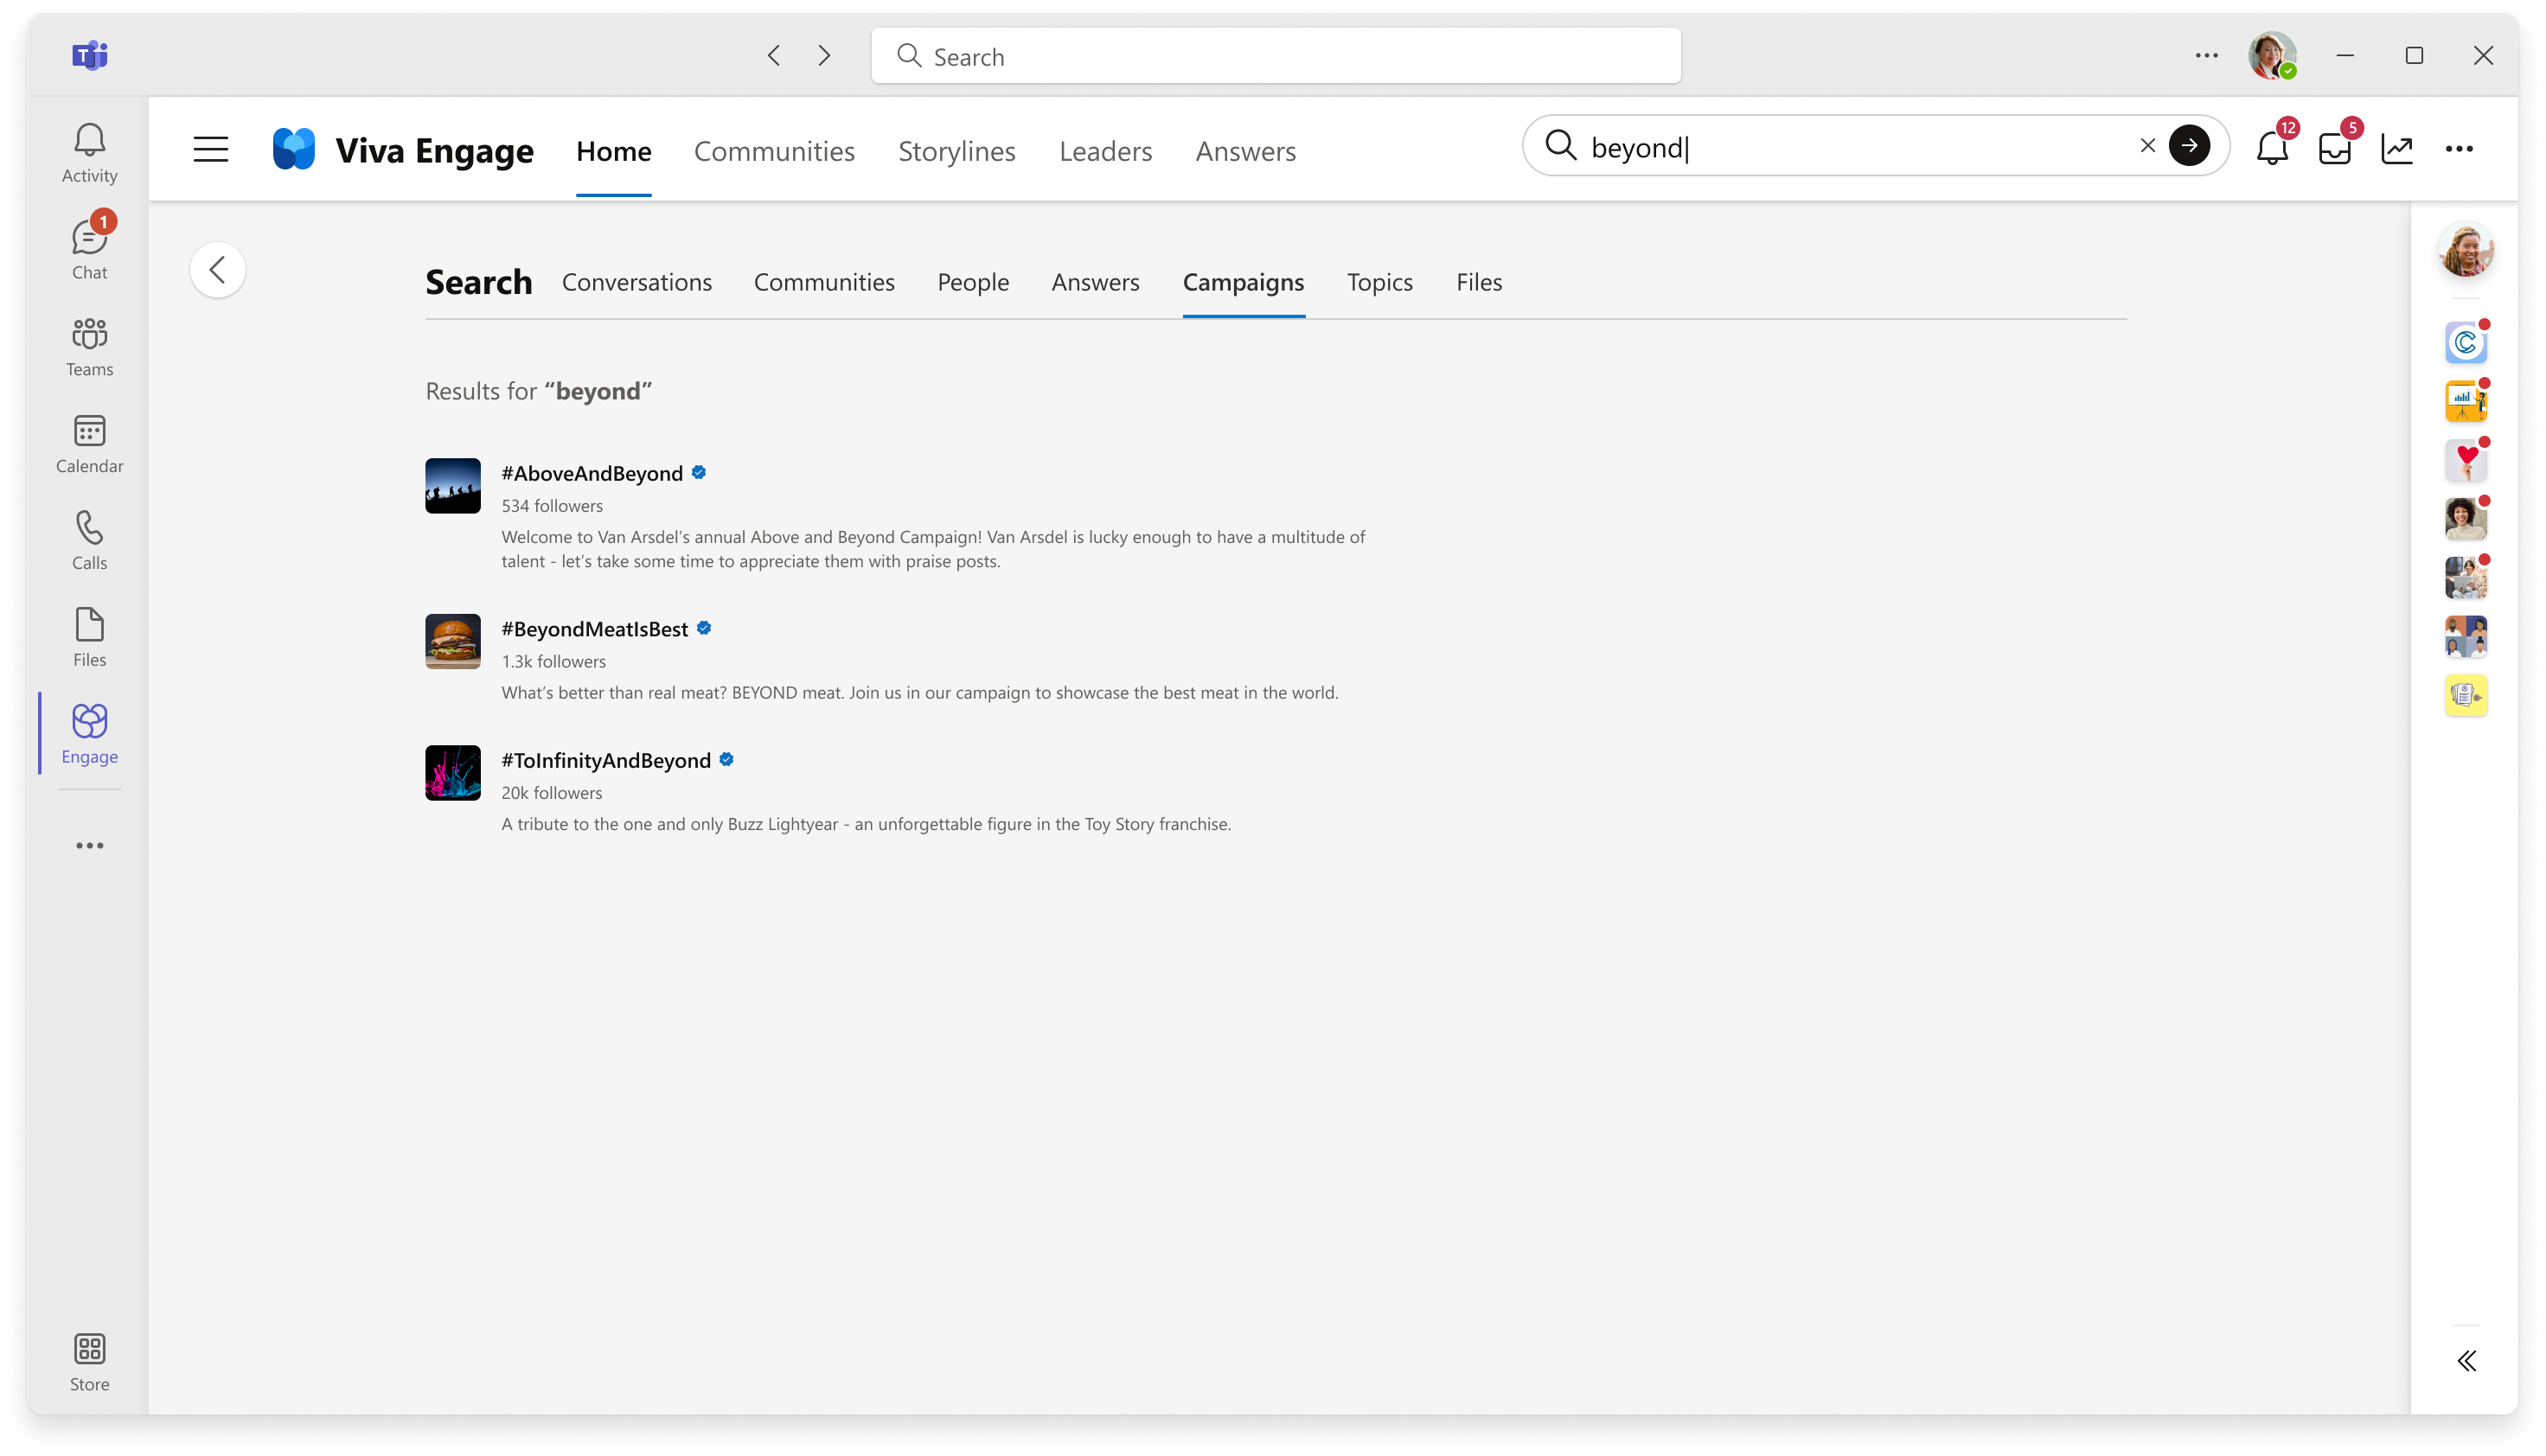Select the Communities tab in search
The height and width of the screenshot is (1456, 2546).
pyautogui.click(x=823, y=281)
